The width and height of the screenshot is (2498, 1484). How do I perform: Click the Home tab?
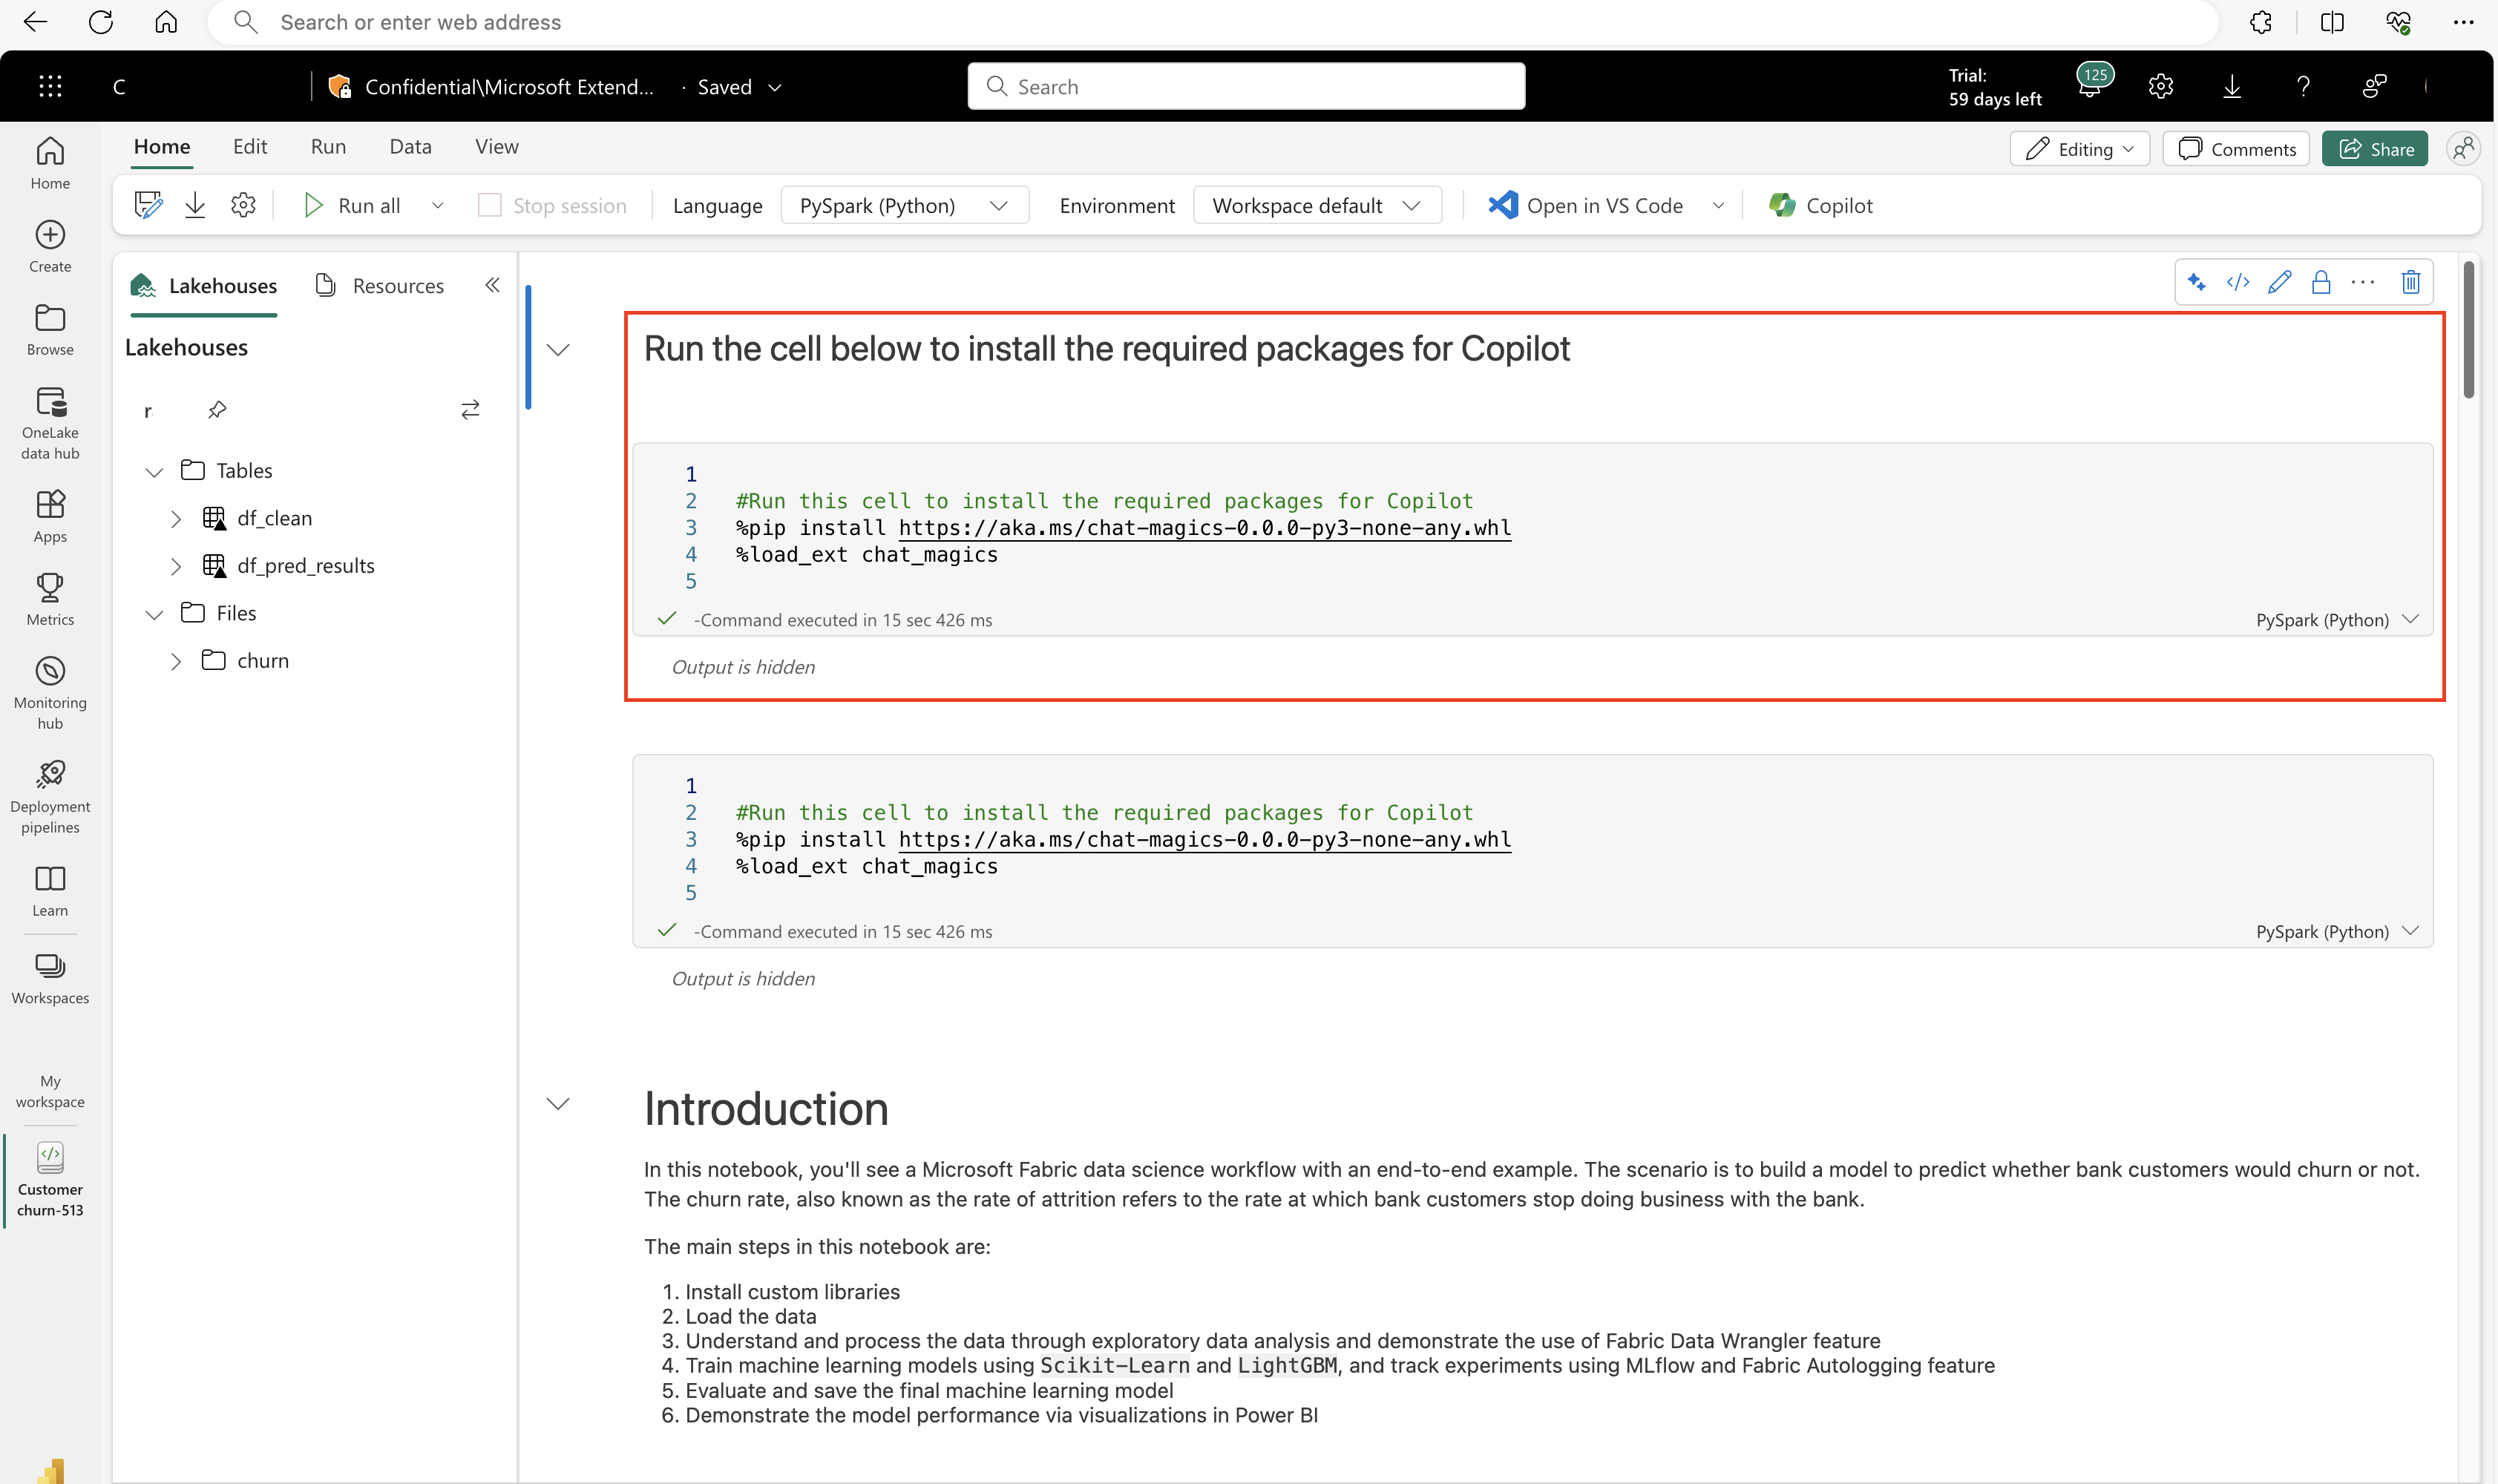tap(161, 147)
